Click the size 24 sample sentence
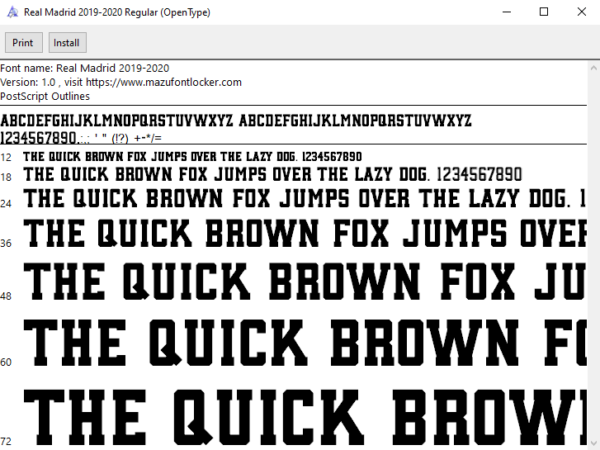600x450 pixels. tap(305, 199)
